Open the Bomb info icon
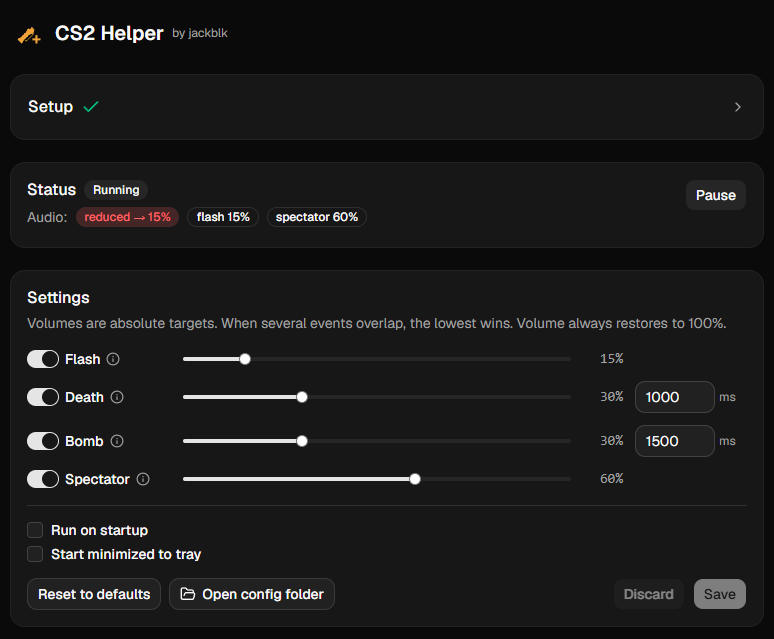Image resolution: width=774 pixels, height=639 pixels. pyautogui.click(x=117, y=441)
